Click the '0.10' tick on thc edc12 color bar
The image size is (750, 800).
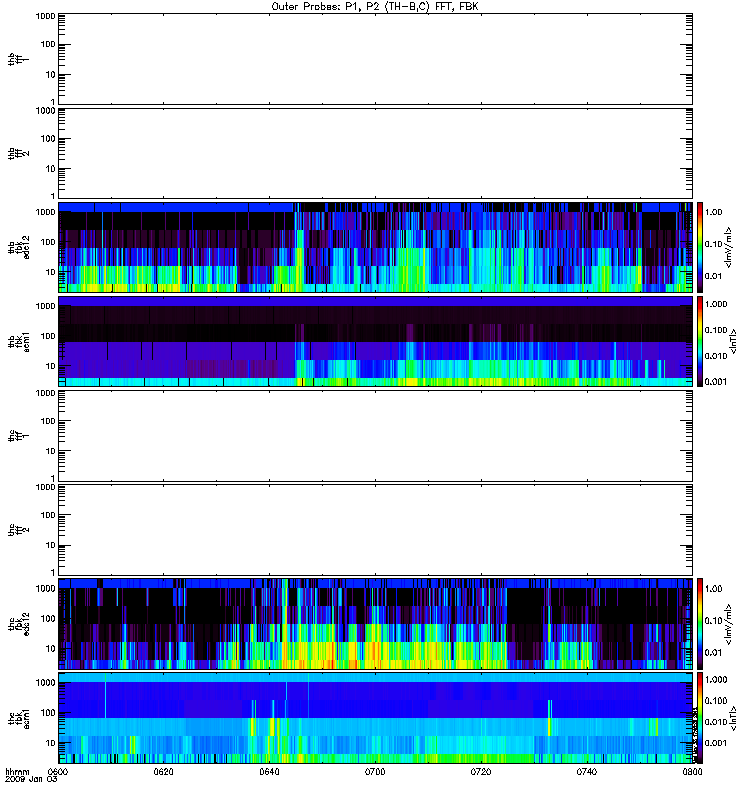click(713, 620)
